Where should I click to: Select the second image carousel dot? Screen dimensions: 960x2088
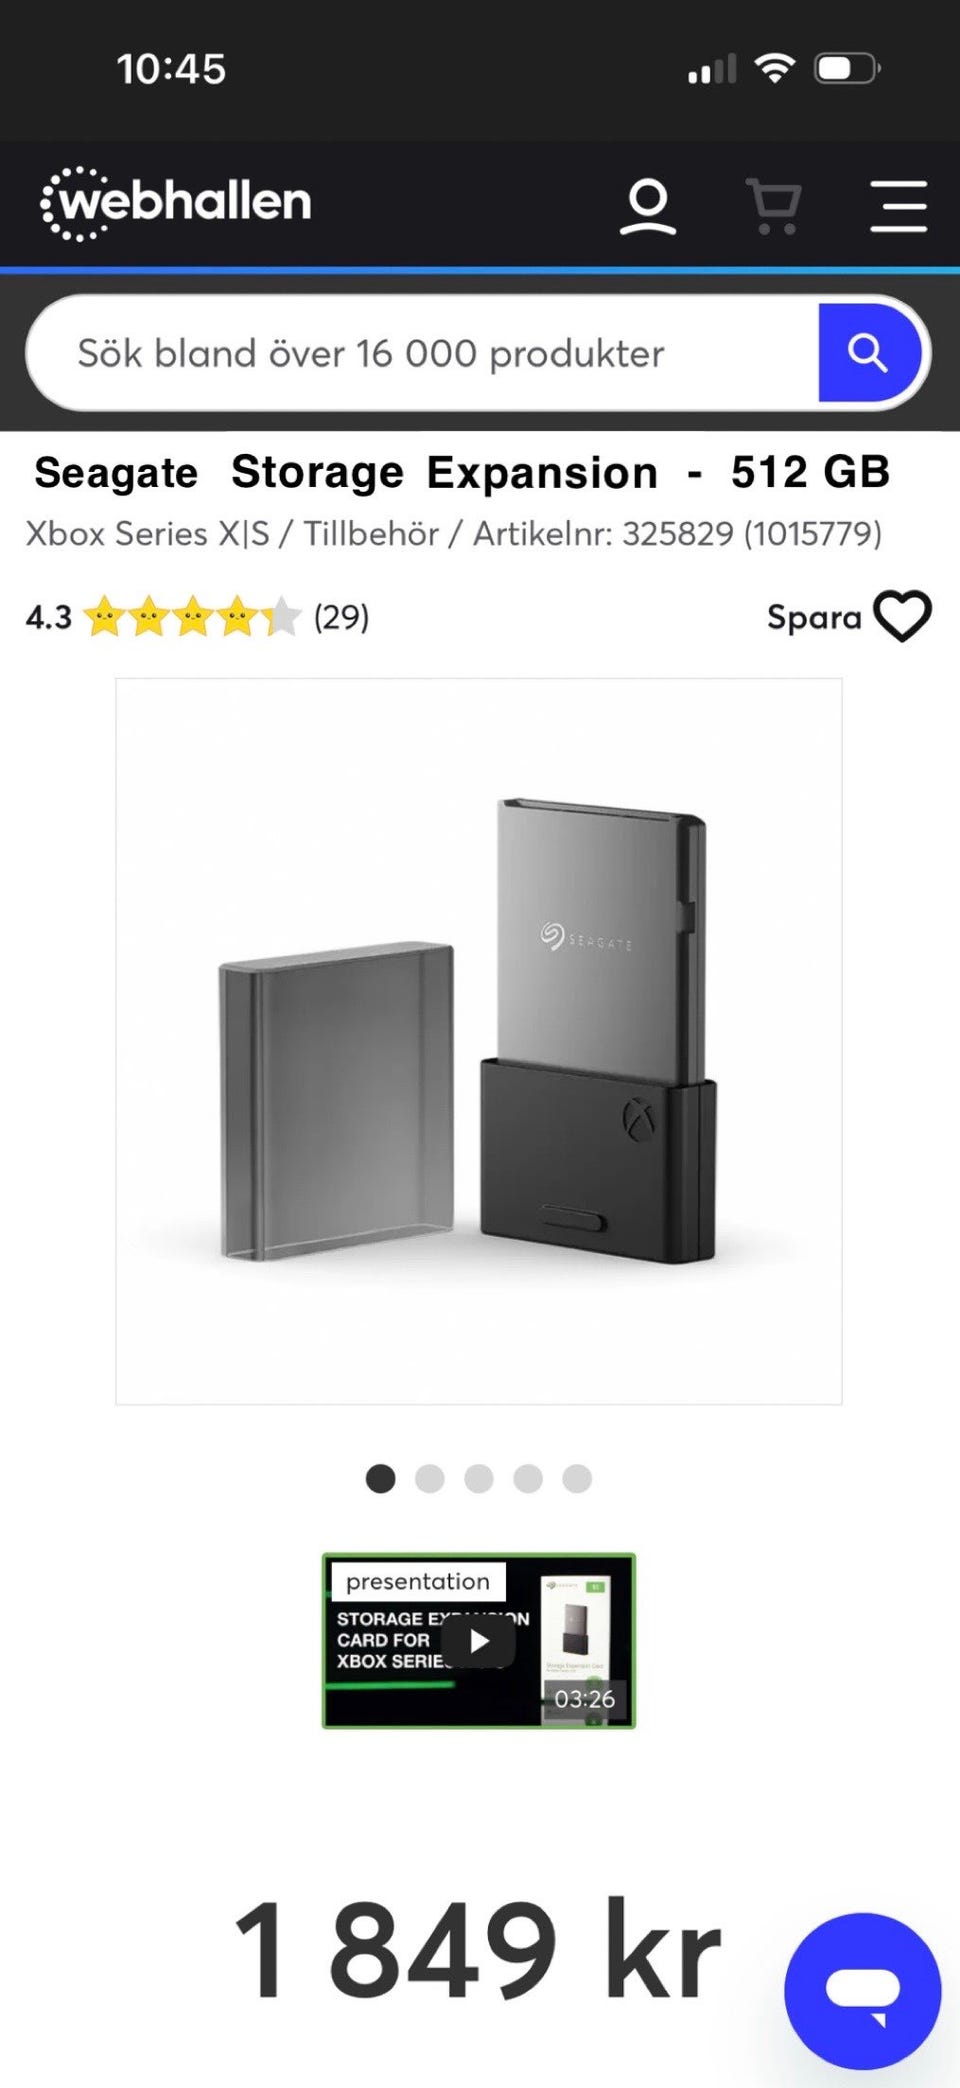(x=430, y=1478)
